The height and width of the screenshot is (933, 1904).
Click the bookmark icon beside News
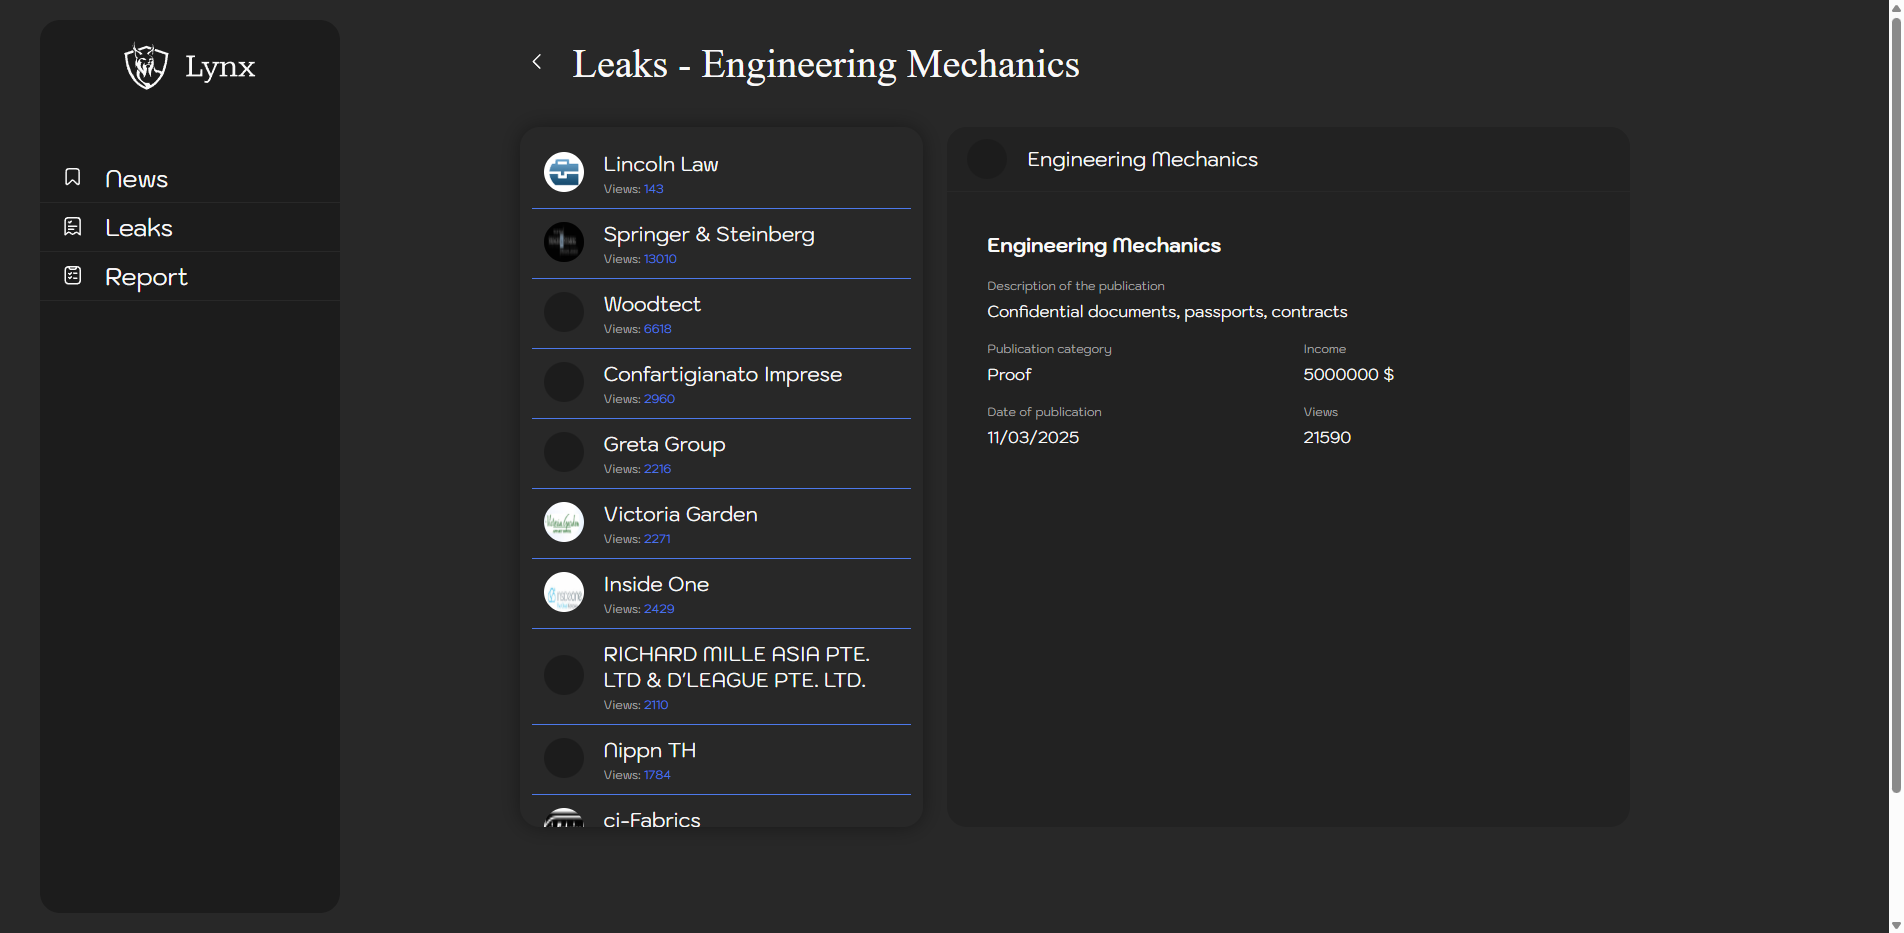[73, 178]
